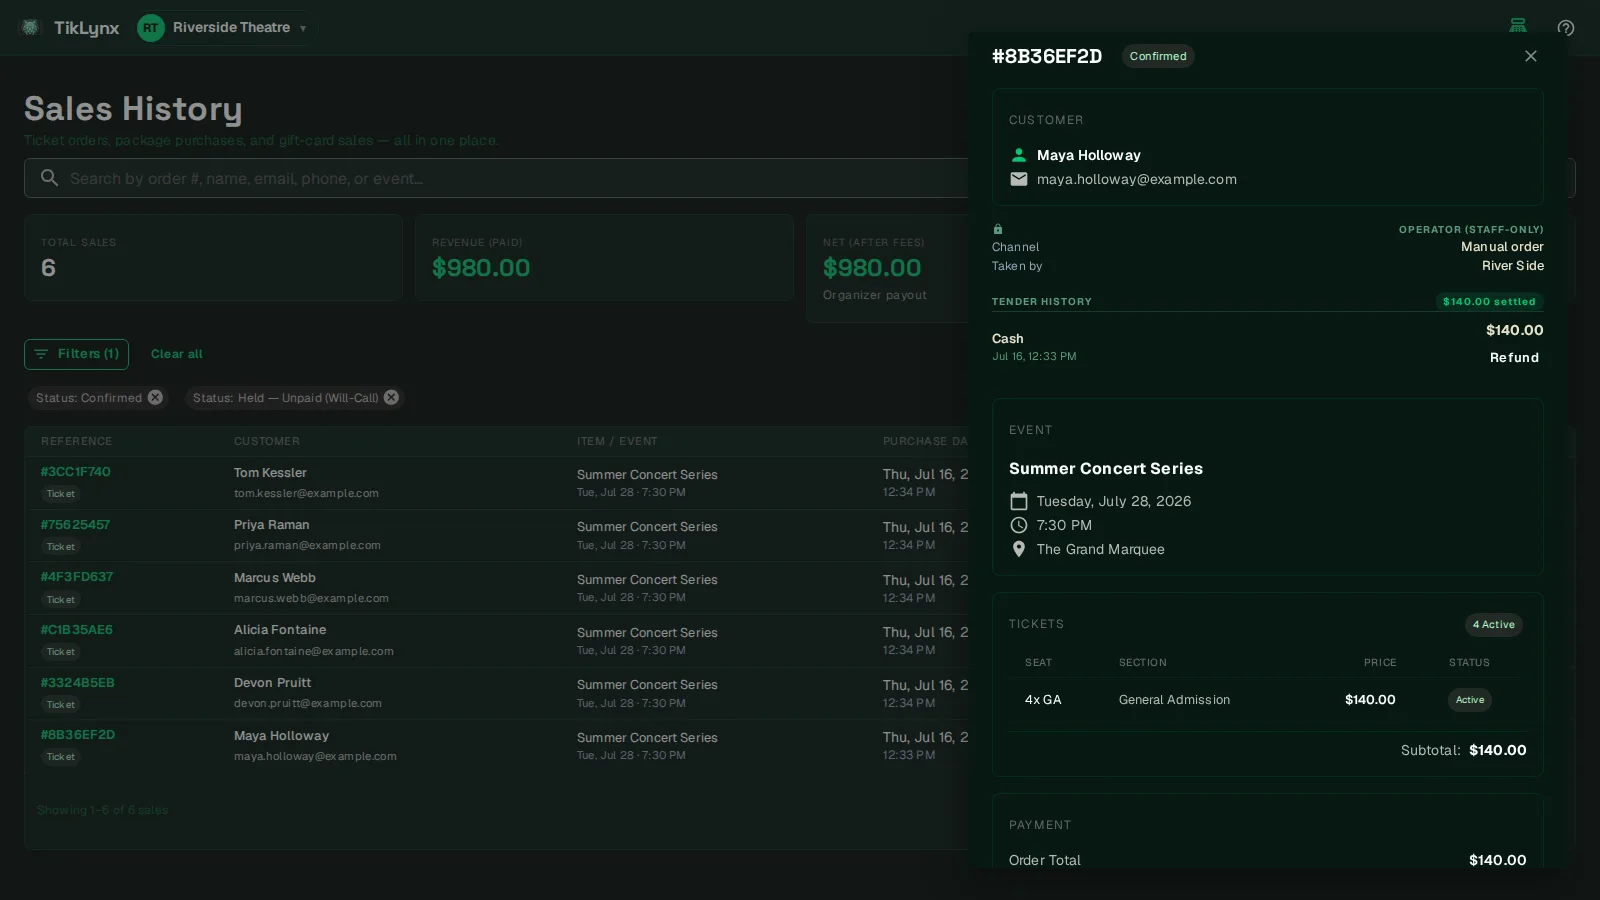
Task: Click the '4 Active' tickets badge
Action: pos(1494,624)
